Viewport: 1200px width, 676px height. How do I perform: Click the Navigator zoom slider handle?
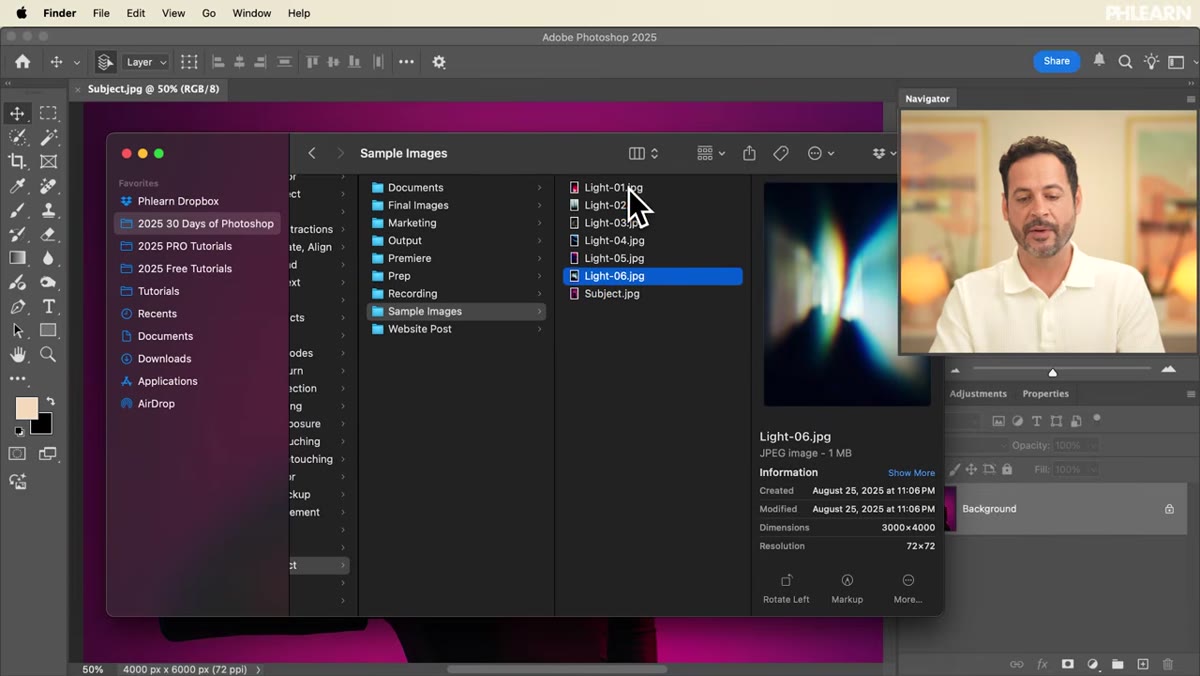pyautogui.click(x=1052, y=373)
